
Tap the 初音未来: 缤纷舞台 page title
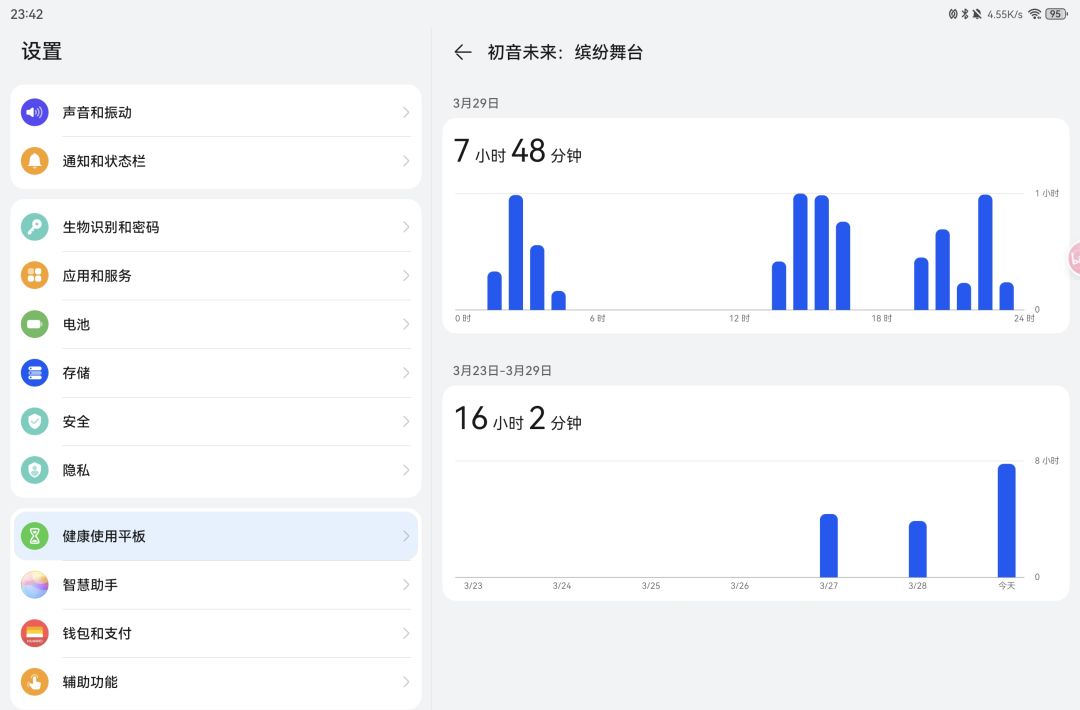565,52
